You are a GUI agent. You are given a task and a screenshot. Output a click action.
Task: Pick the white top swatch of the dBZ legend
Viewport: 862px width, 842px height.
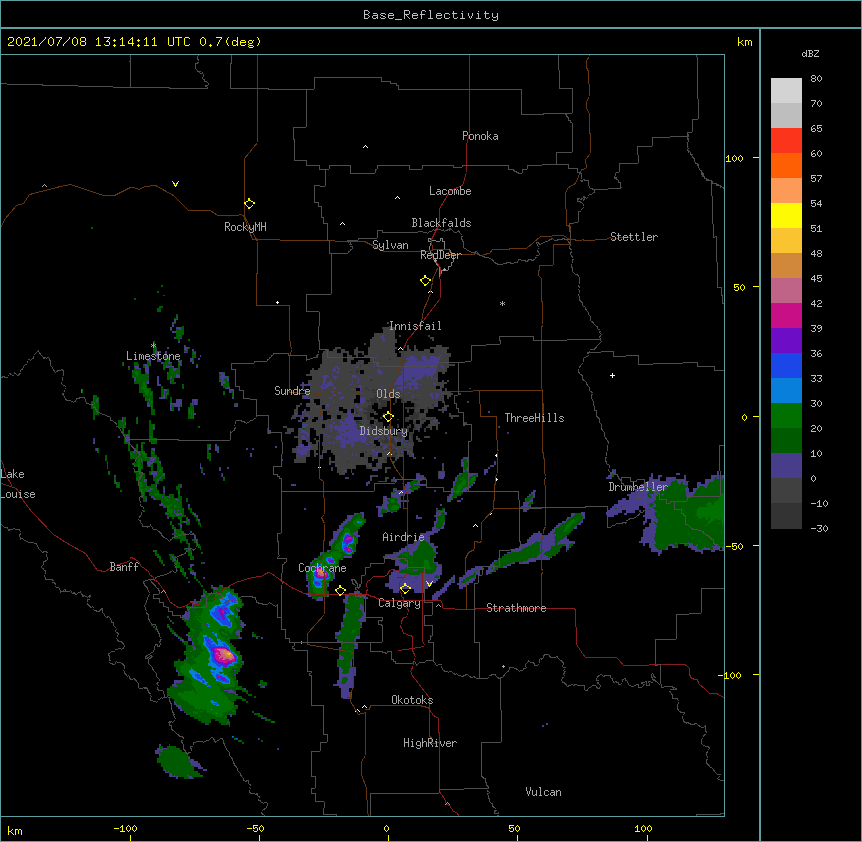tap(786, 91)
